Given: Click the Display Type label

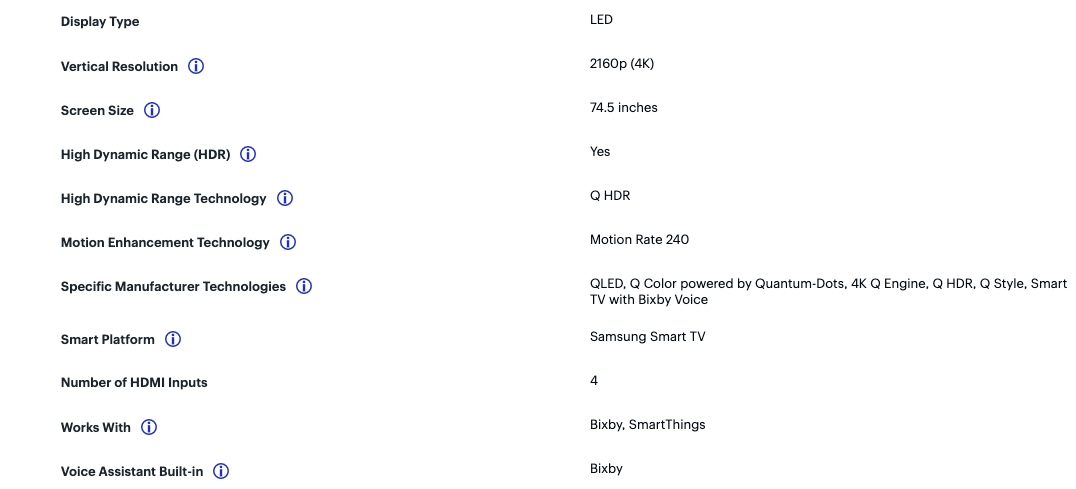Looking at the screenshot, I should (x=100, y=22).
